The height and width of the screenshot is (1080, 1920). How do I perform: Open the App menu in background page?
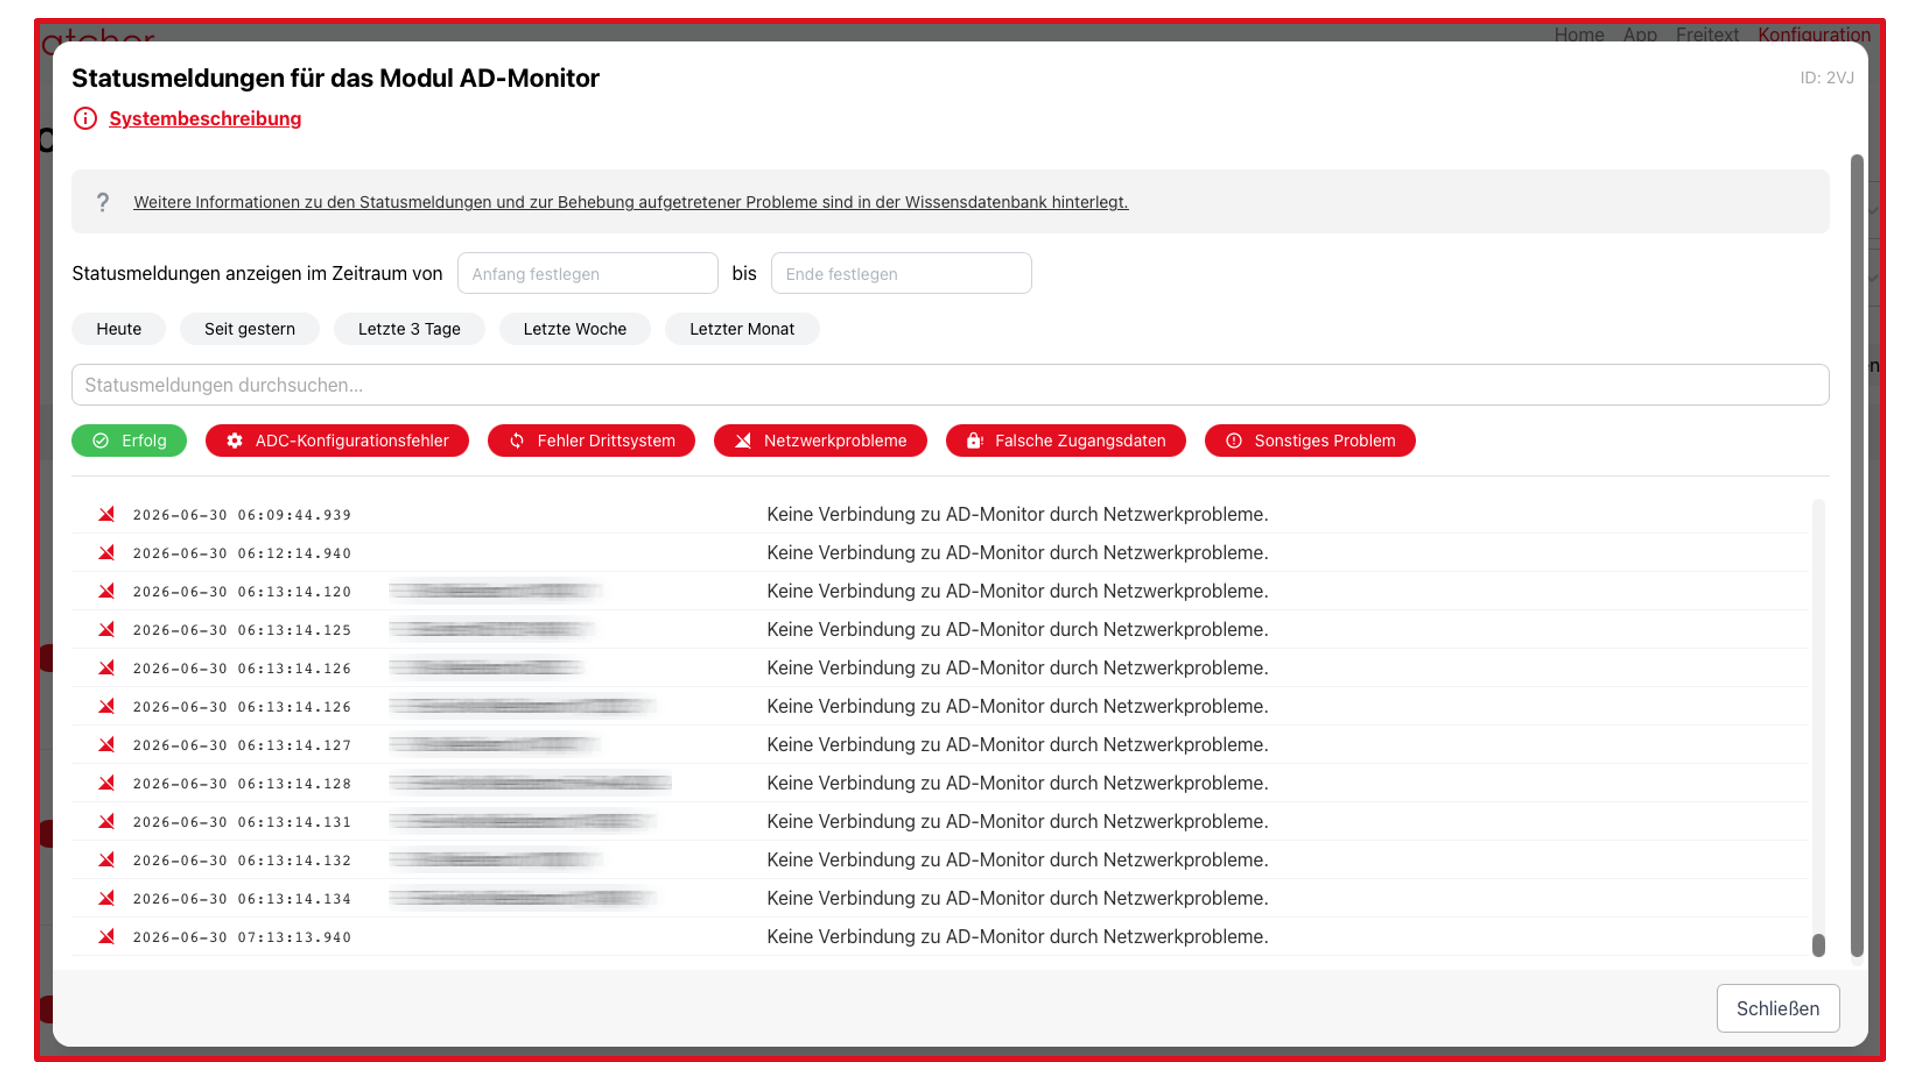pos(1639,34)
